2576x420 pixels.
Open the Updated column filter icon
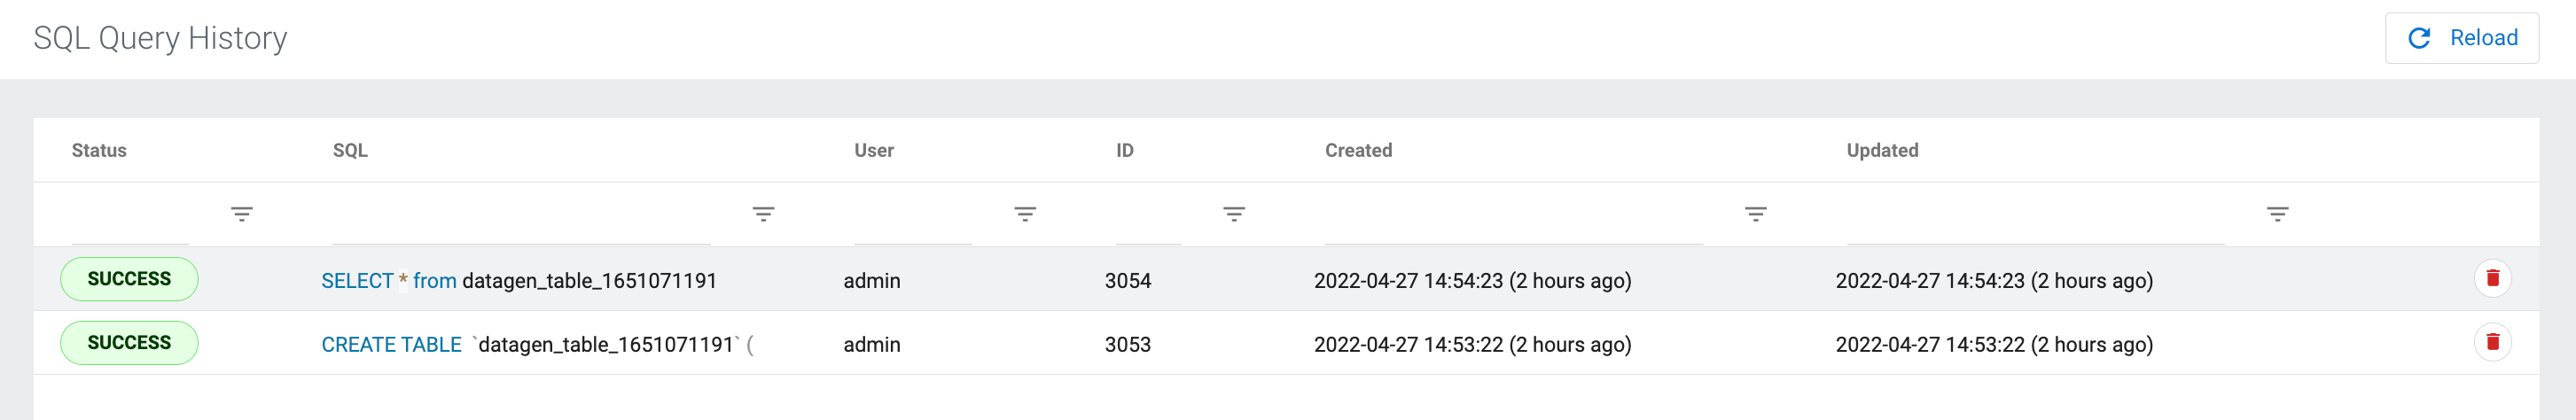pos(2278,214)
